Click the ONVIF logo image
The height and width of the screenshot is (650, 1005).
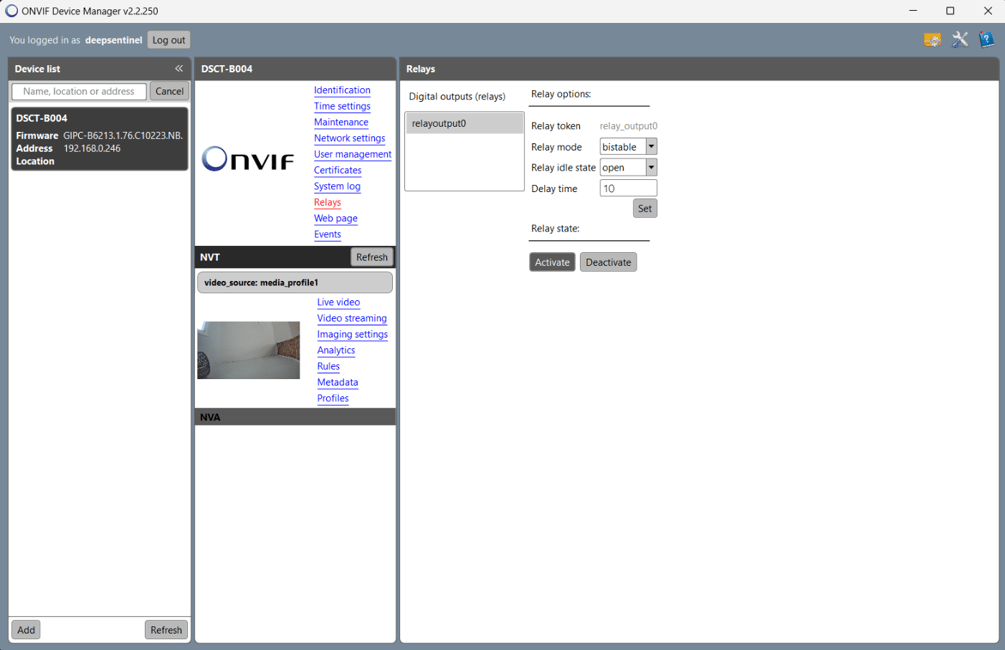[x=248, y=159]
